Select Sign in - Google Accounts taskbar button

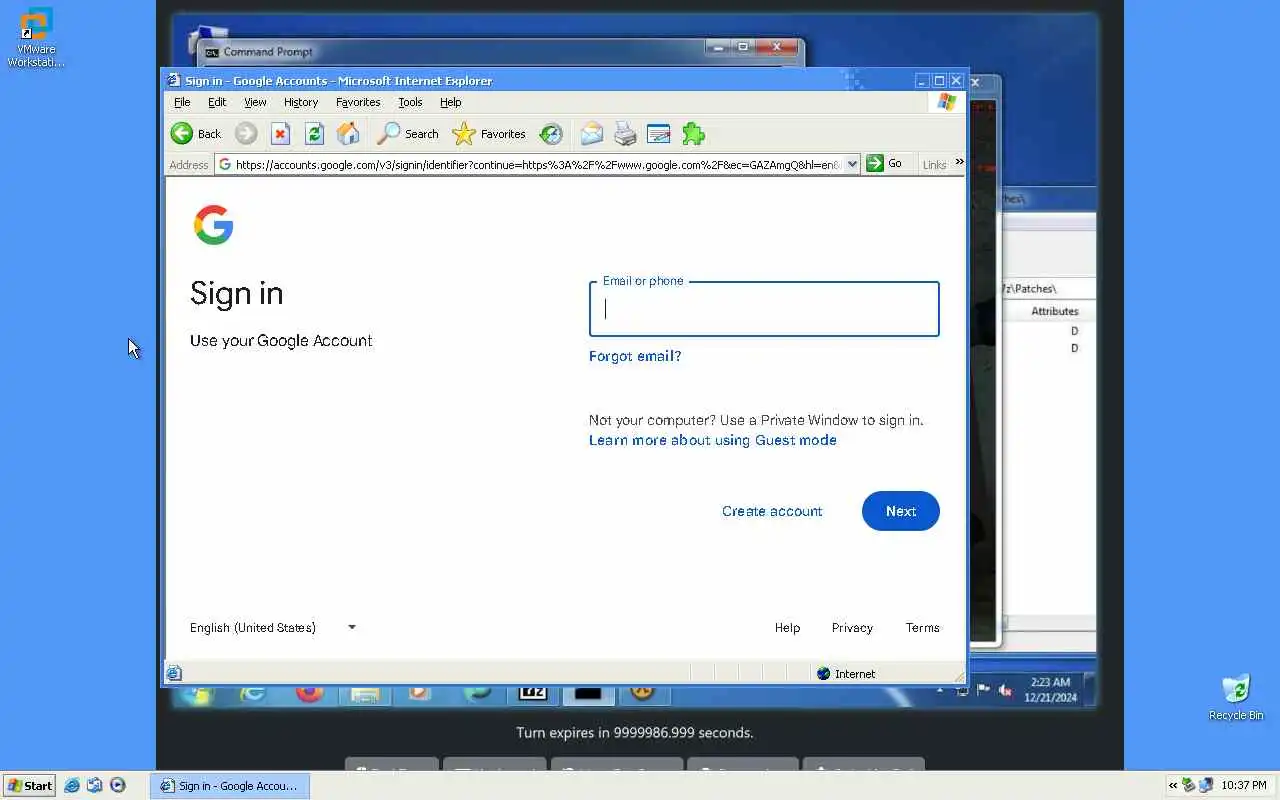(x=230, y=786)
